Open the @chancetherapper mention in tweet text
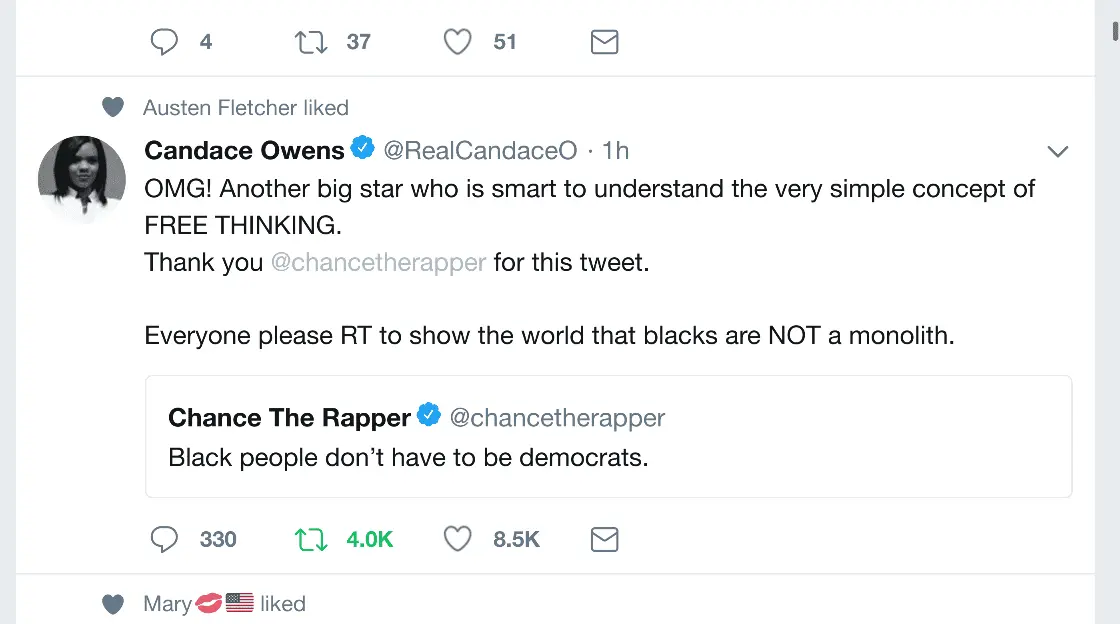 [x=378, y=262]
